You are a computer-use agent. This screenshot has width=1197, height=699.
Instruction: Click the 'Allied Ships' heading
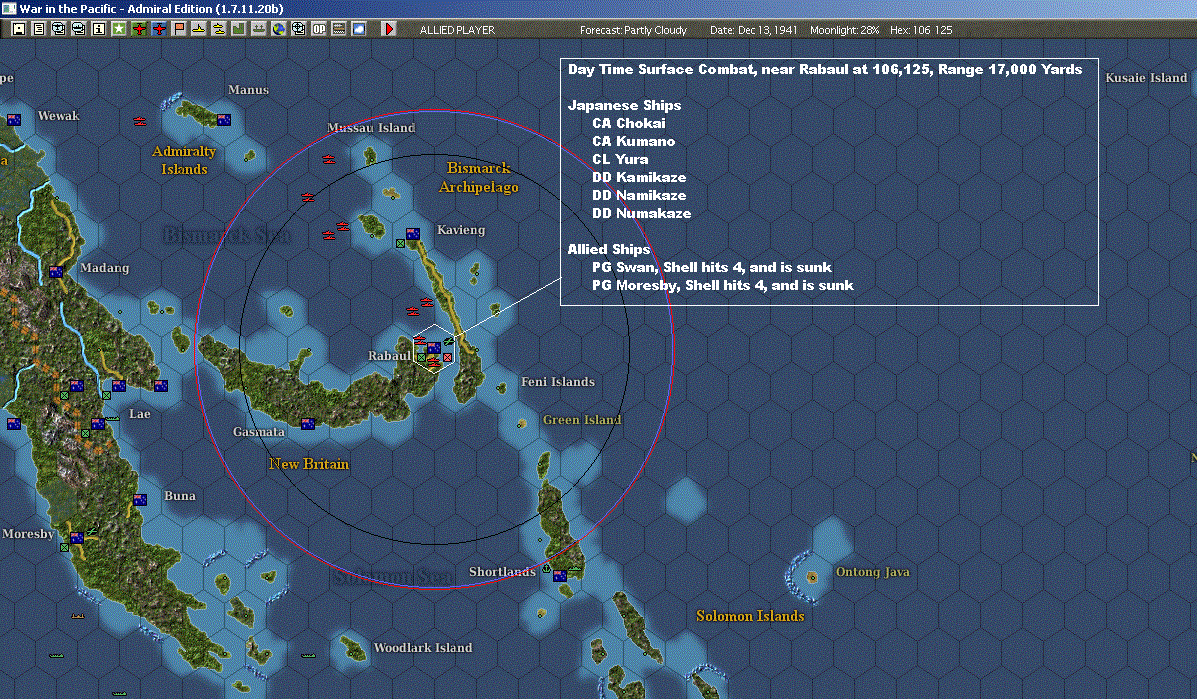608,249
